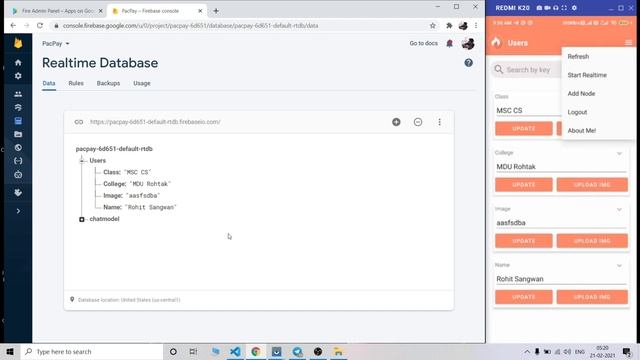Open phone app hamburger menu icon
Image resolution: width=640 pixels, height=360 pixels.
pyautogui.click(x=628, y=43)
